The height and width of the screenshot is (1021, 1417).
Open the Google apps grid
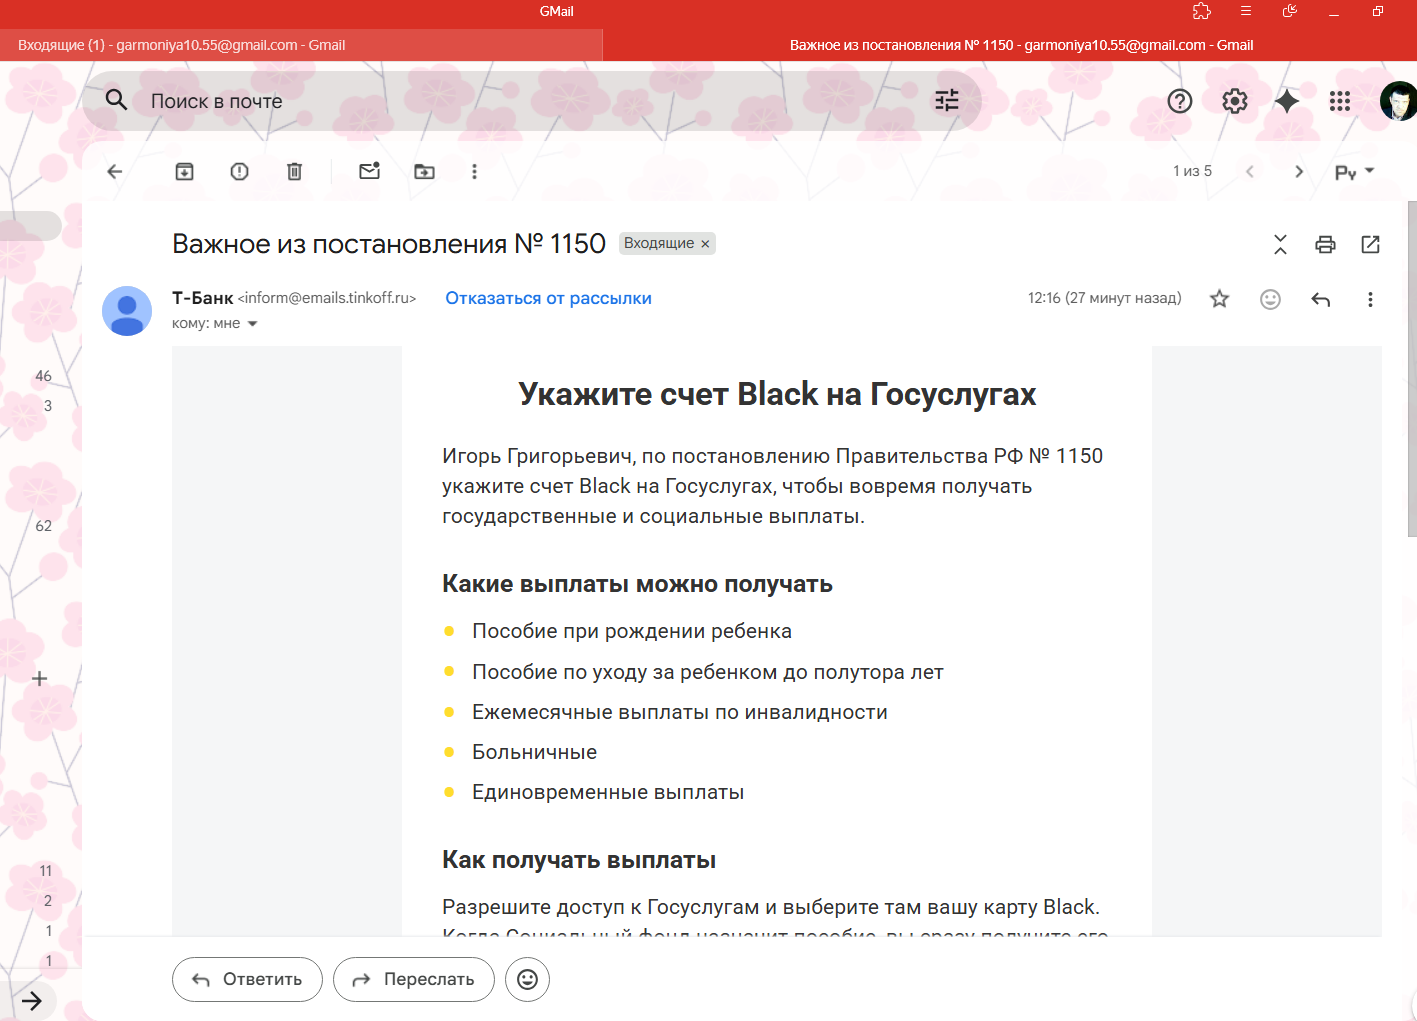point(1340,101)
